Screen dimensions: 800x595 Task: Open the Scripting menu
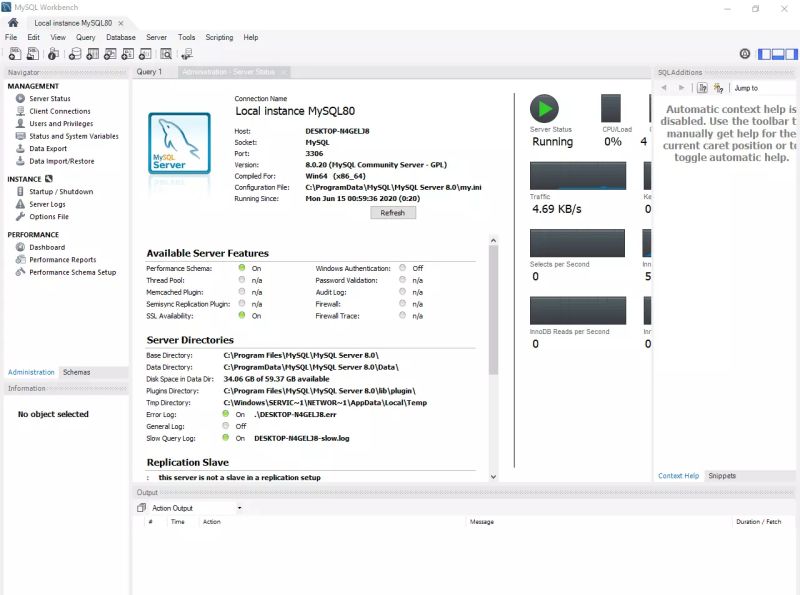click(x=219, y=37)
